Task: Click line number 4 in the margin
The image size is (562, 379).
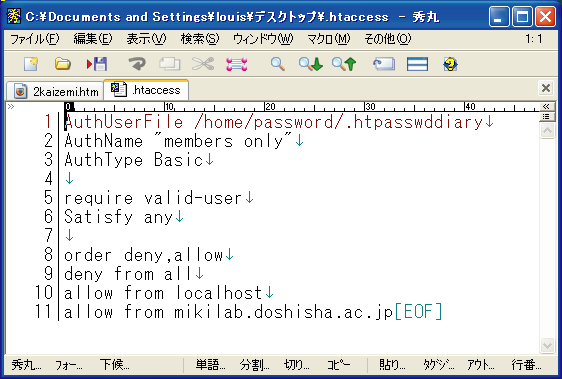Action: (x=48, y=179)
